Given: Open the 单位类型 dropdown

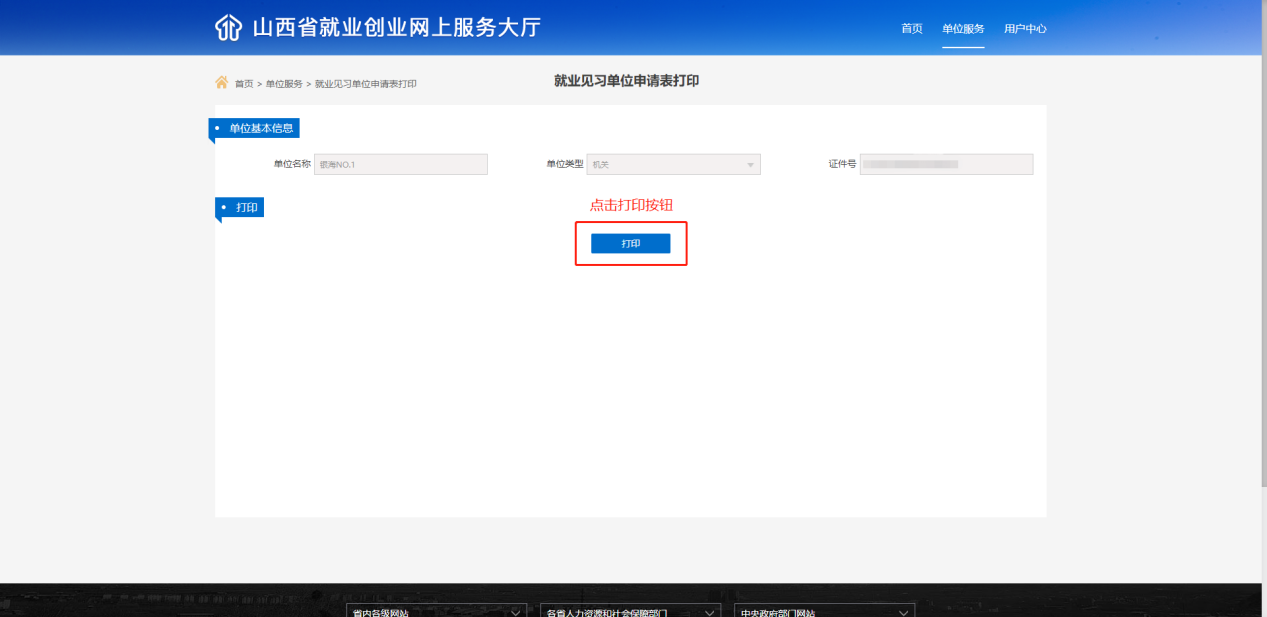Looking at the screenshot, I should pos(673,164).
